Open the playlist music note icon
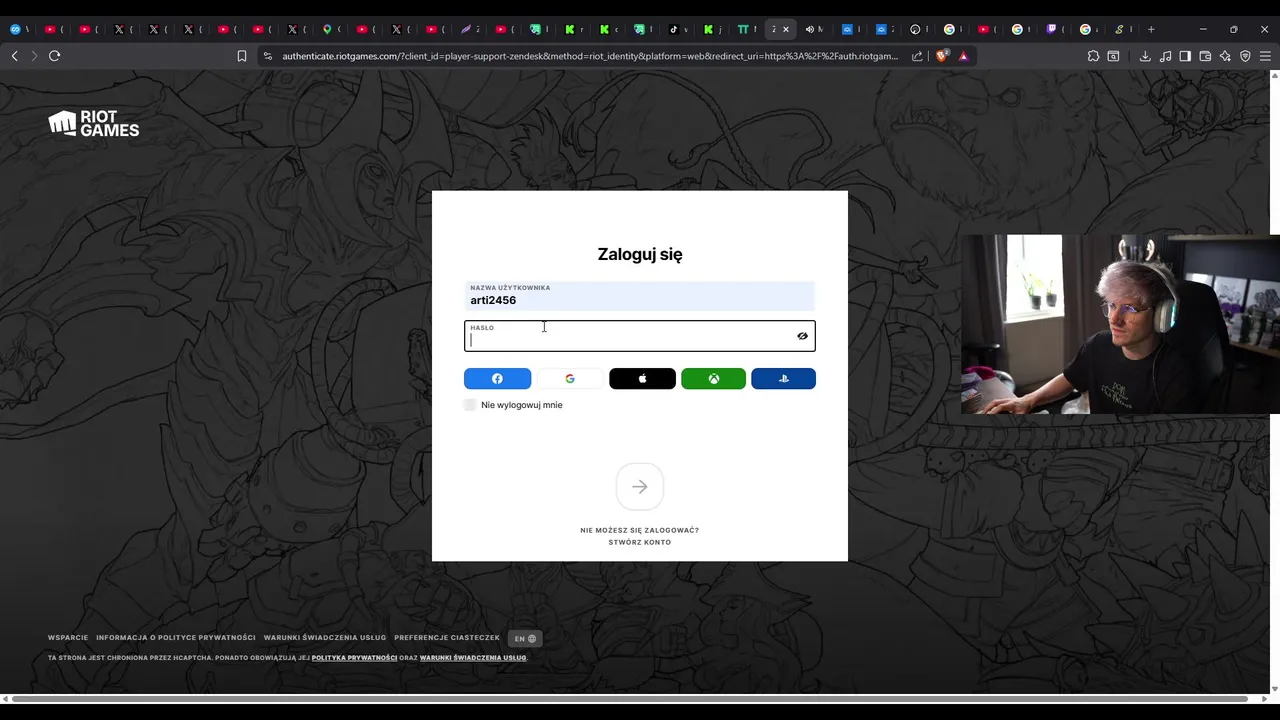1280x720 pixels. 1165,56
